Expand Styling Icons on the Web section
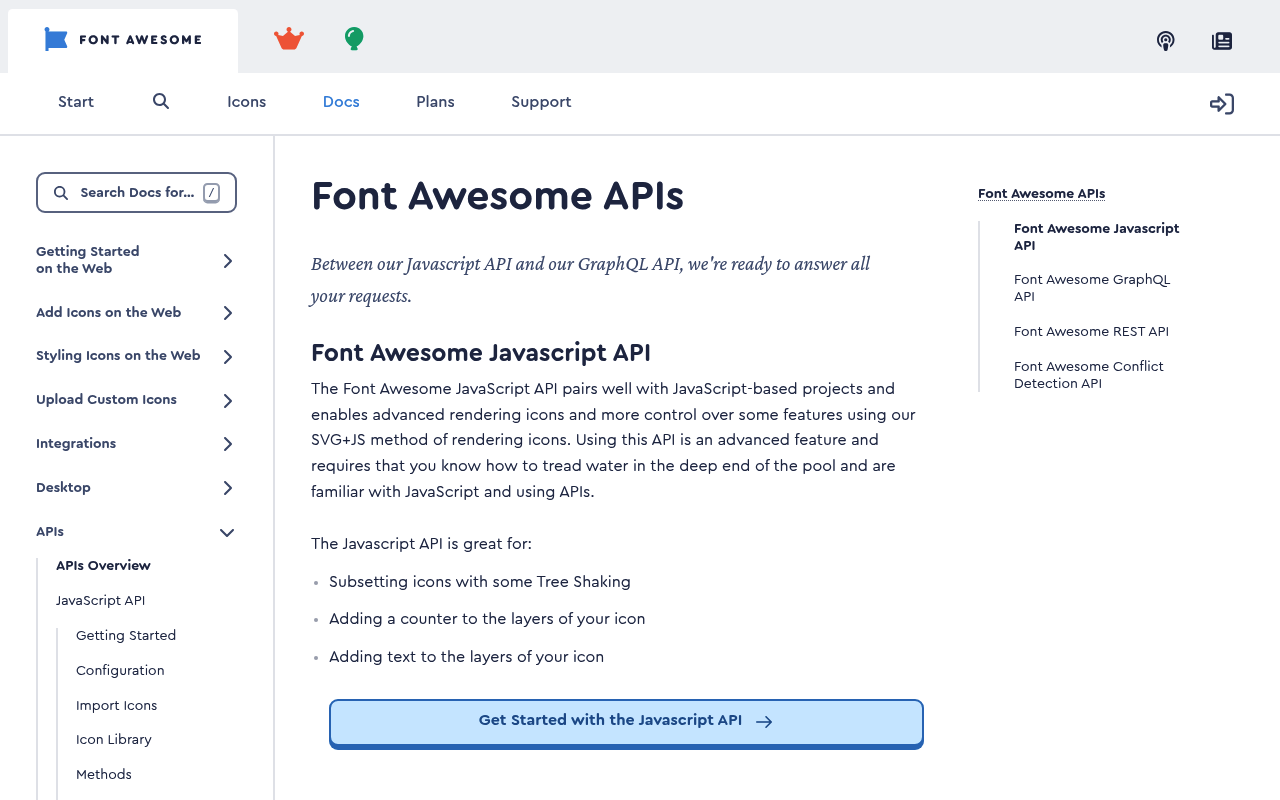 coord(136,356)
